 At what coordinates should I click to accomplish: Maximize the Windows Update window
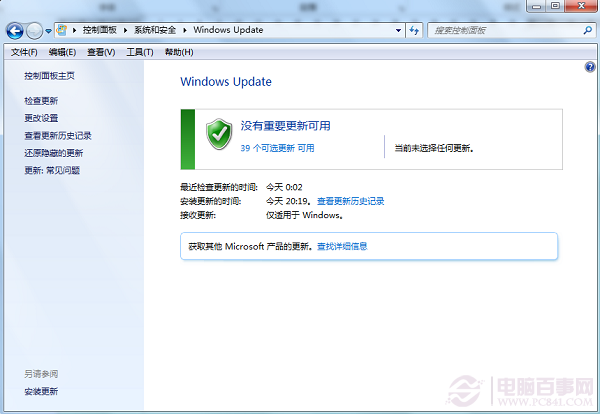pos(556,6)
